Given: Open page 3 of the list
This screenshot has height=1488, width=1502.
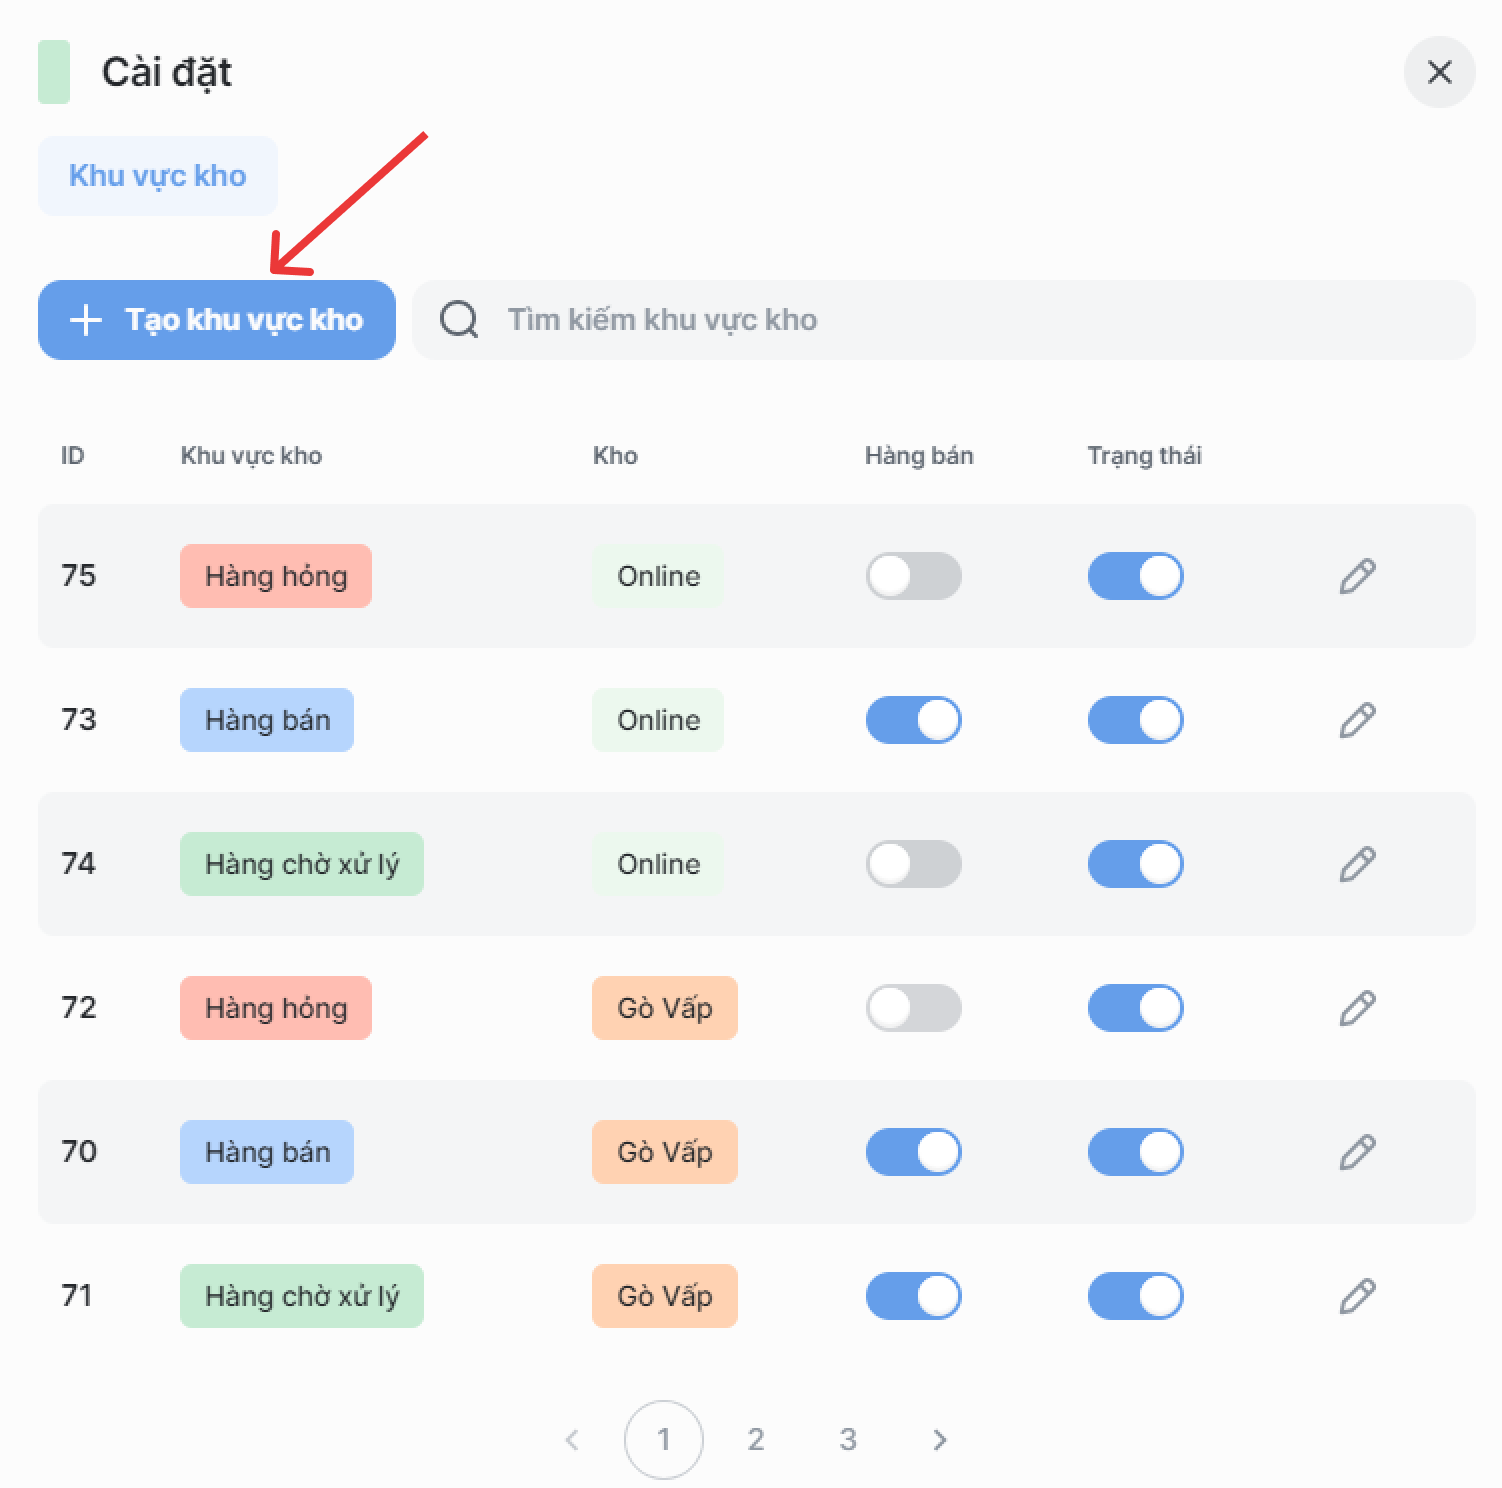Looking at the screenshot, I should click(848, 1440).
